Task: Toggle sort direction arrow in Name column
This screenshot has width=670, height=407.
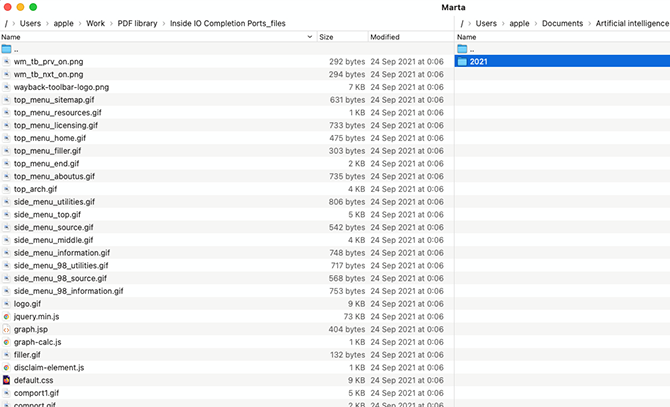Action: 310,37
